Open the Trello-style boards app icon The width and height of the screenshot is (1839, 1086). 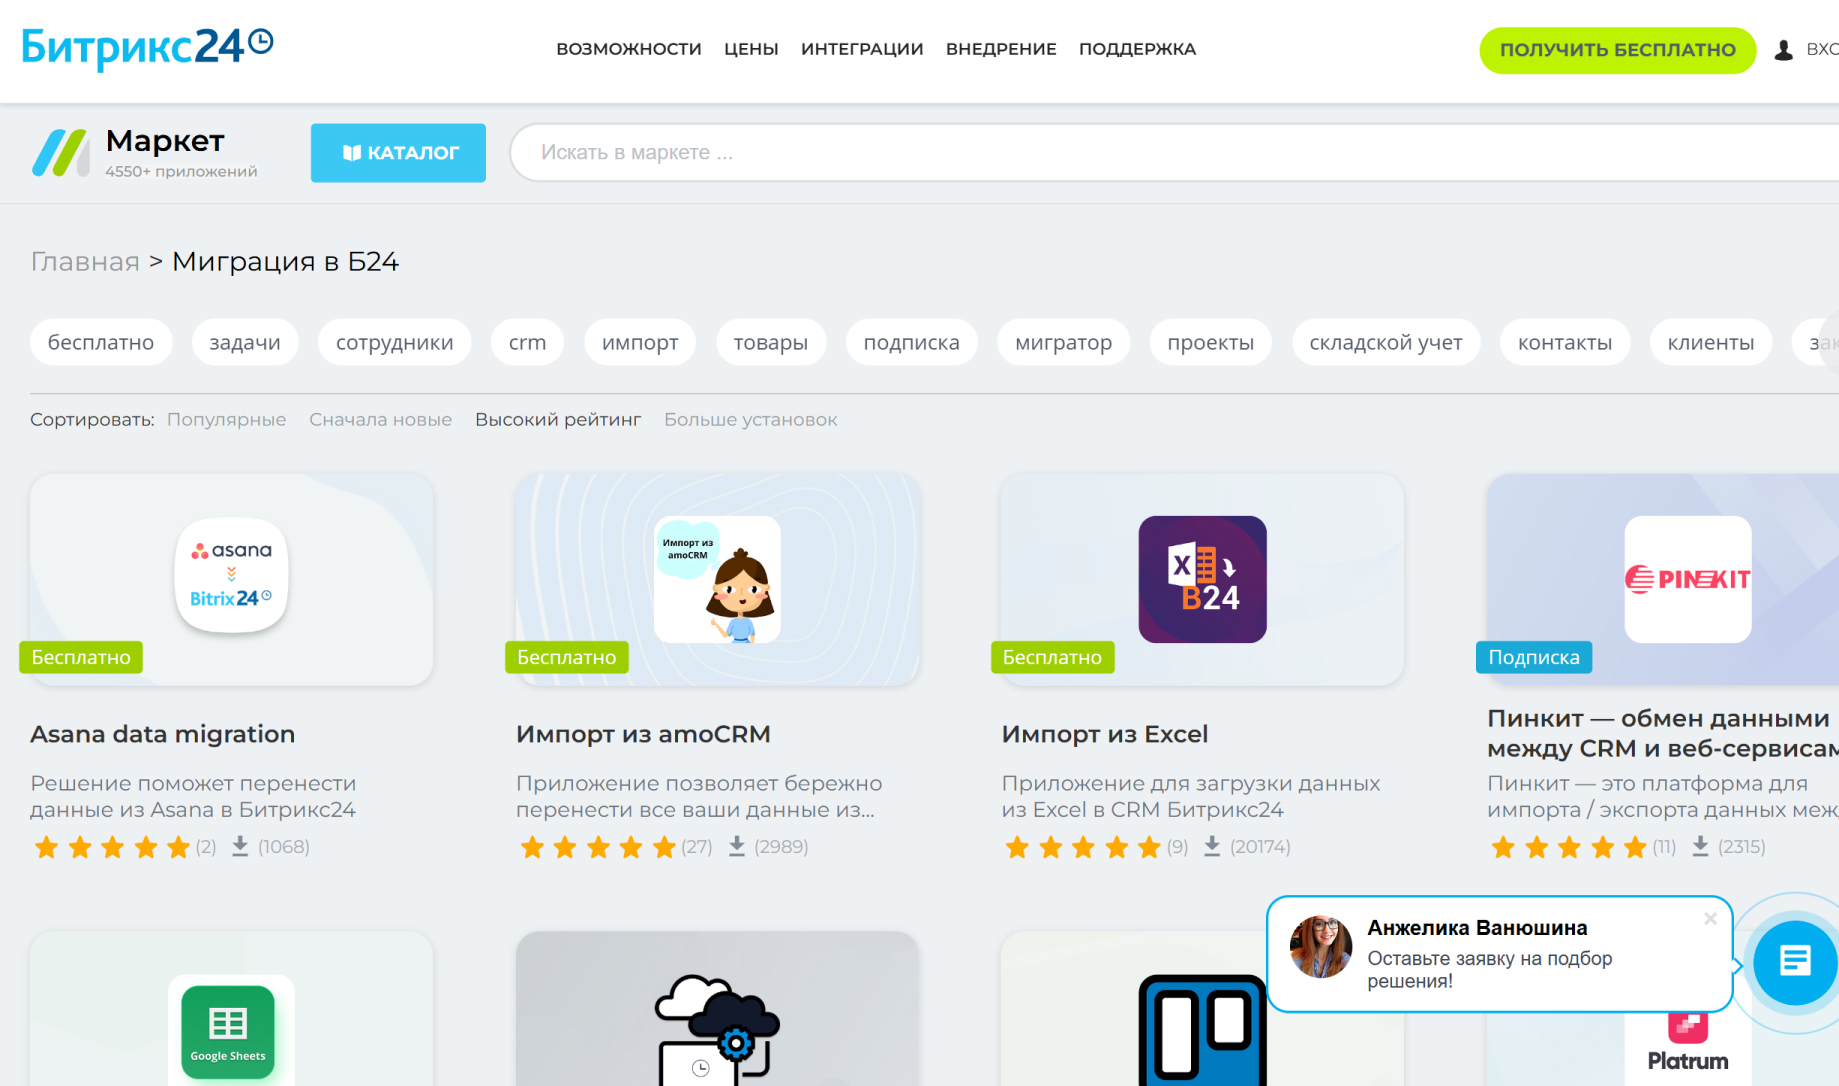pyautogui.click(x=1202, y=1030)
